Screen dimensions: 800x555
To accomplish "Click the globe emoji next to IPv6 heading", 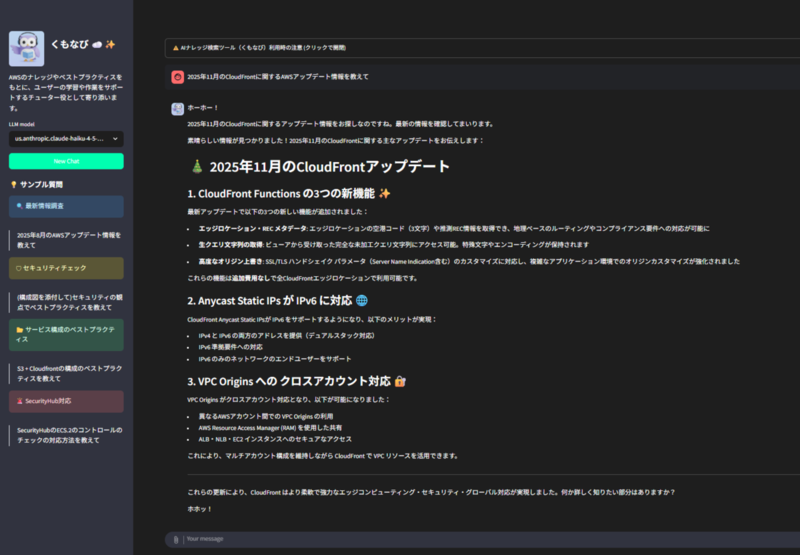I will [x=362, y=300].
